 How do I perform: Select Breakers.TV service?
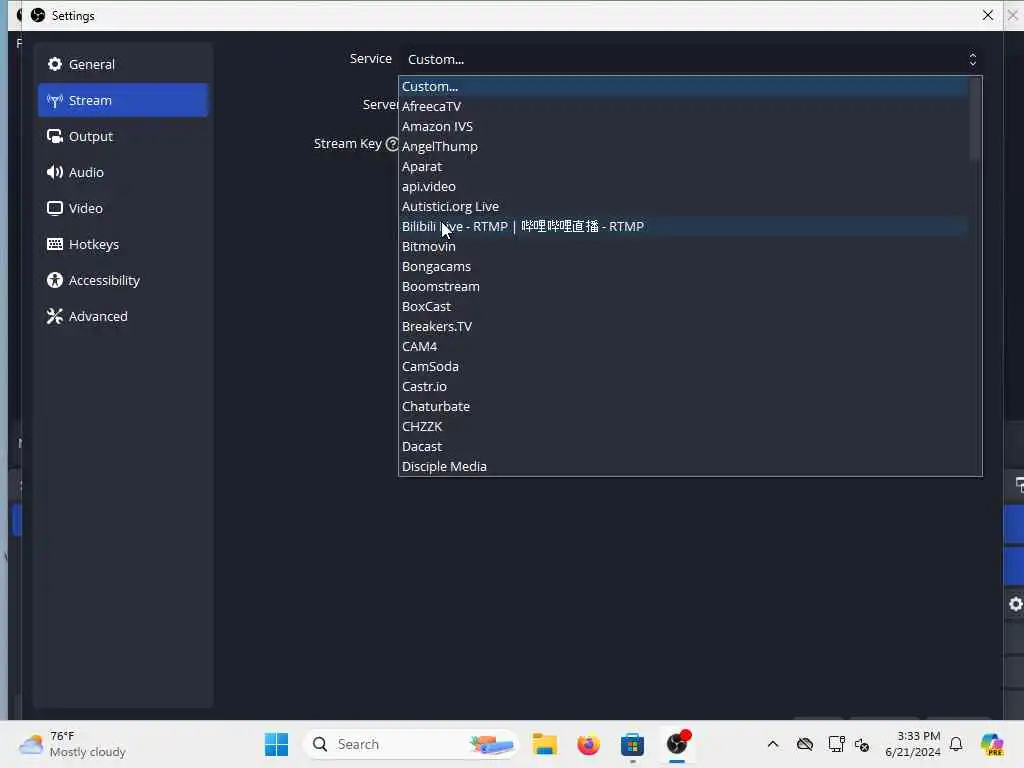point(684,327)
